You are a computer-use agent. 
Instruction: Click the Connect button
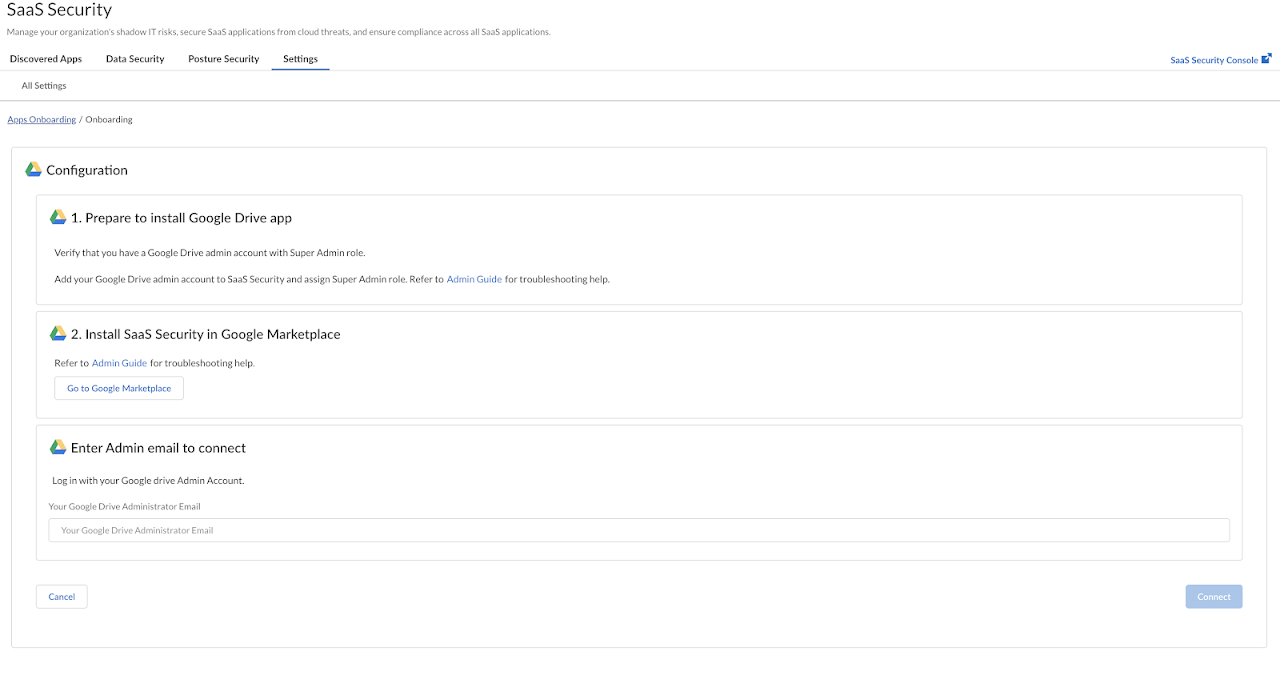click(x=1214, y=597)
